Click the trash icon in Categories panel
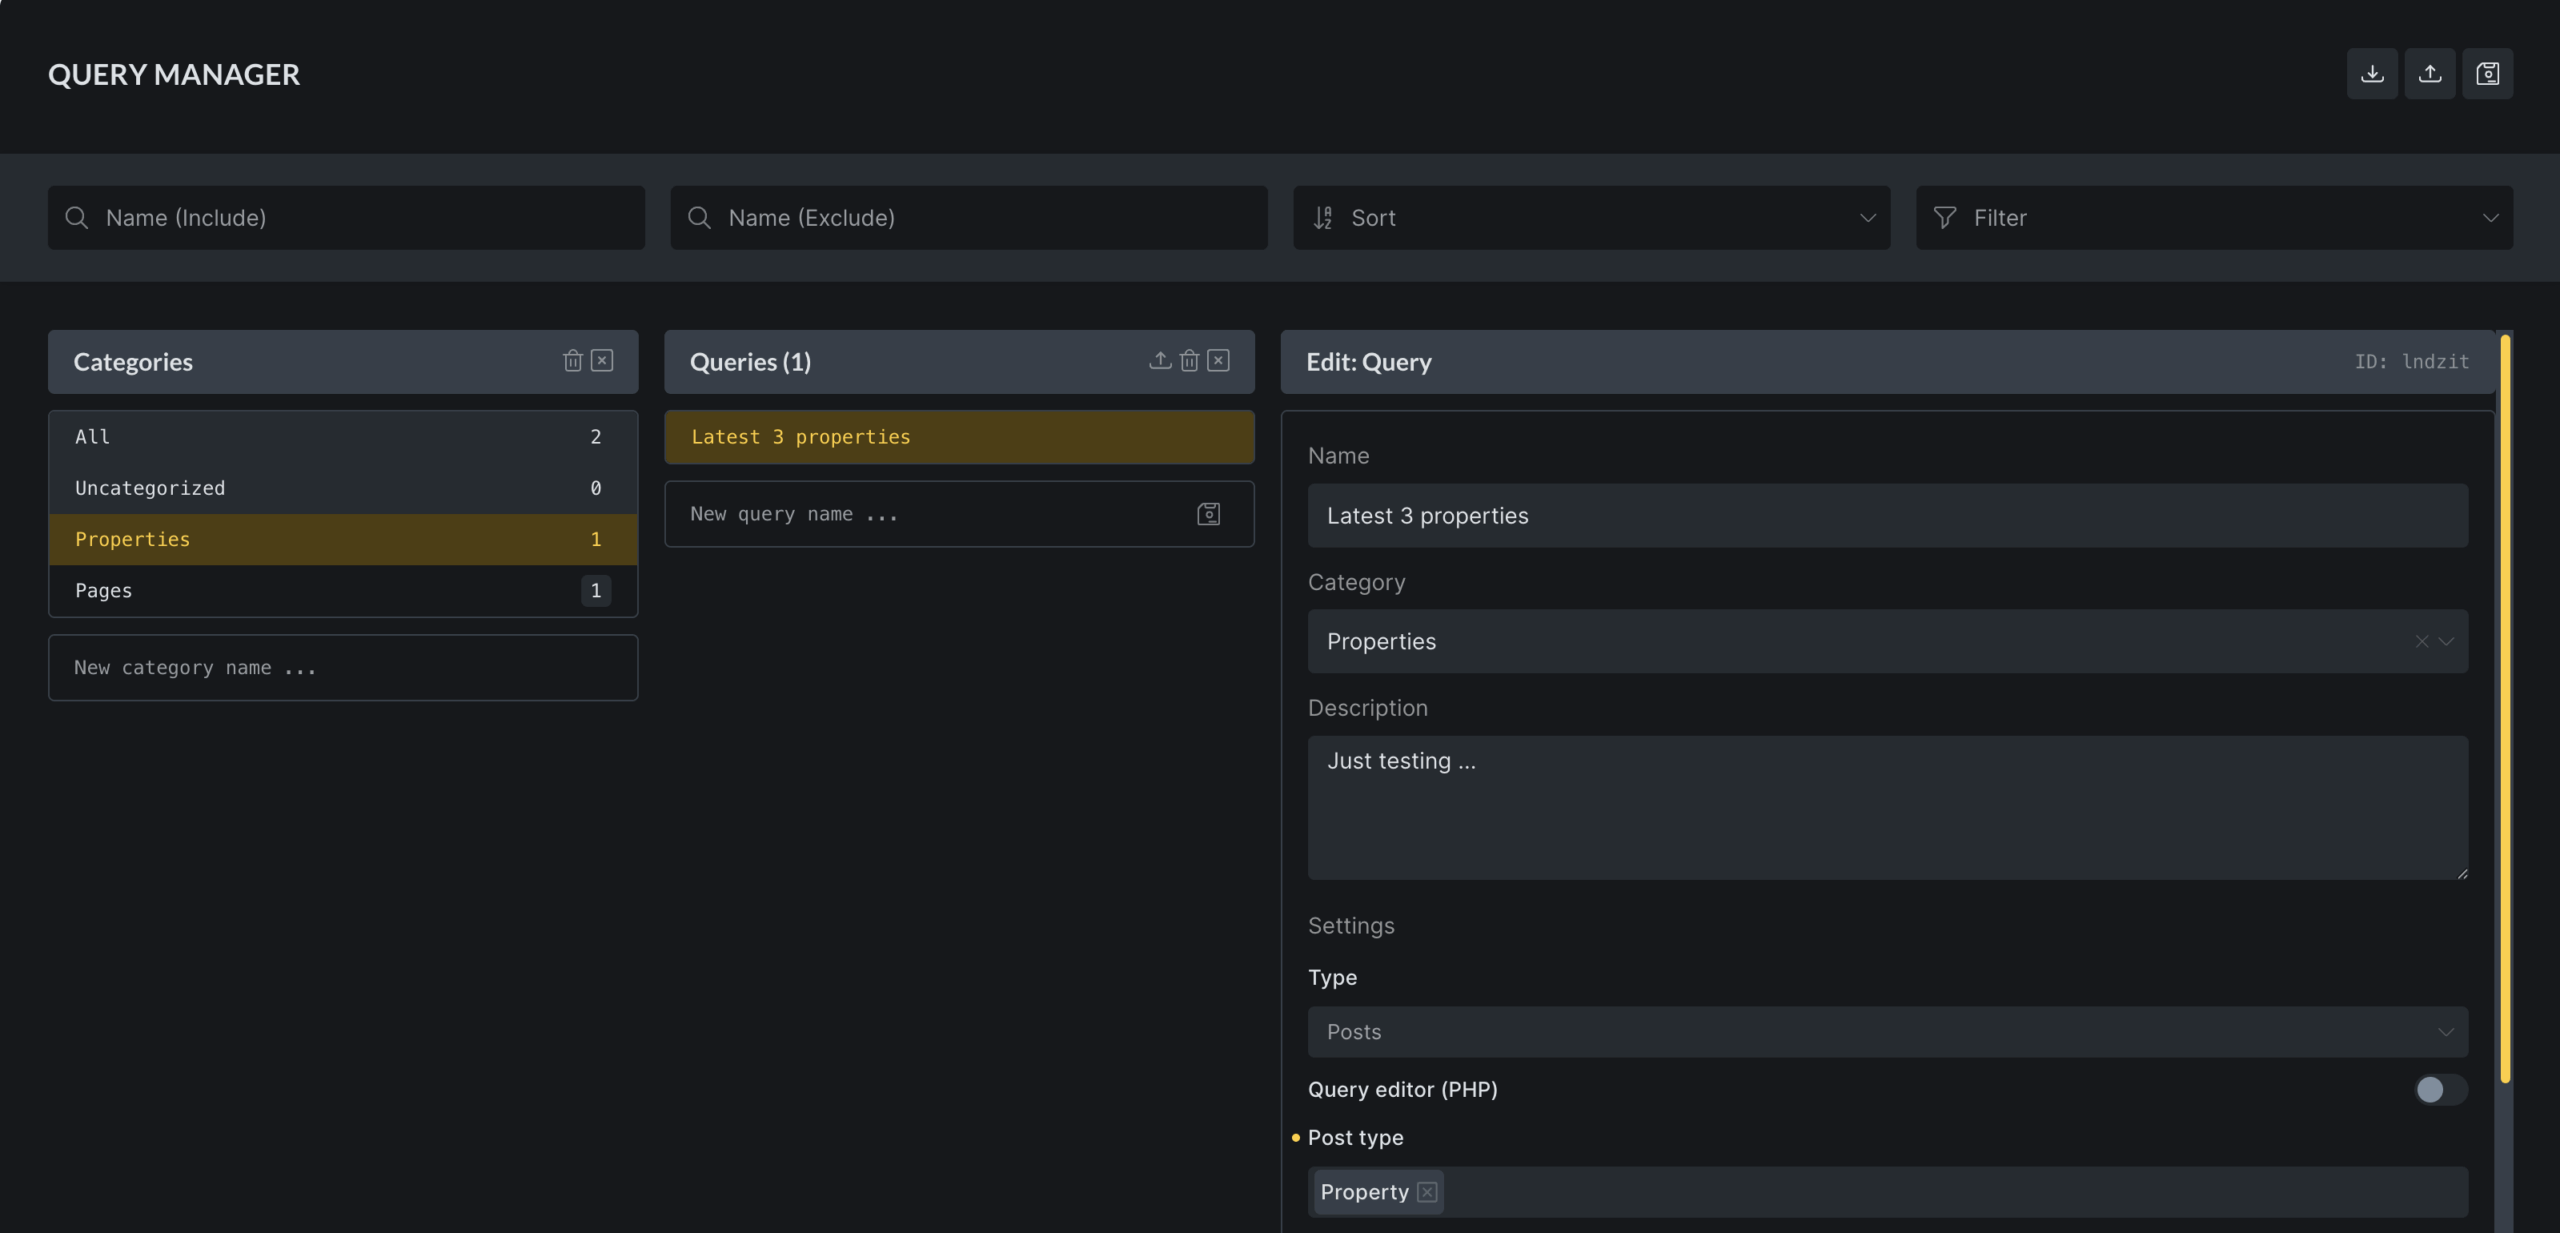Screen dimensions: 2560x1233 tap(573, 361)
